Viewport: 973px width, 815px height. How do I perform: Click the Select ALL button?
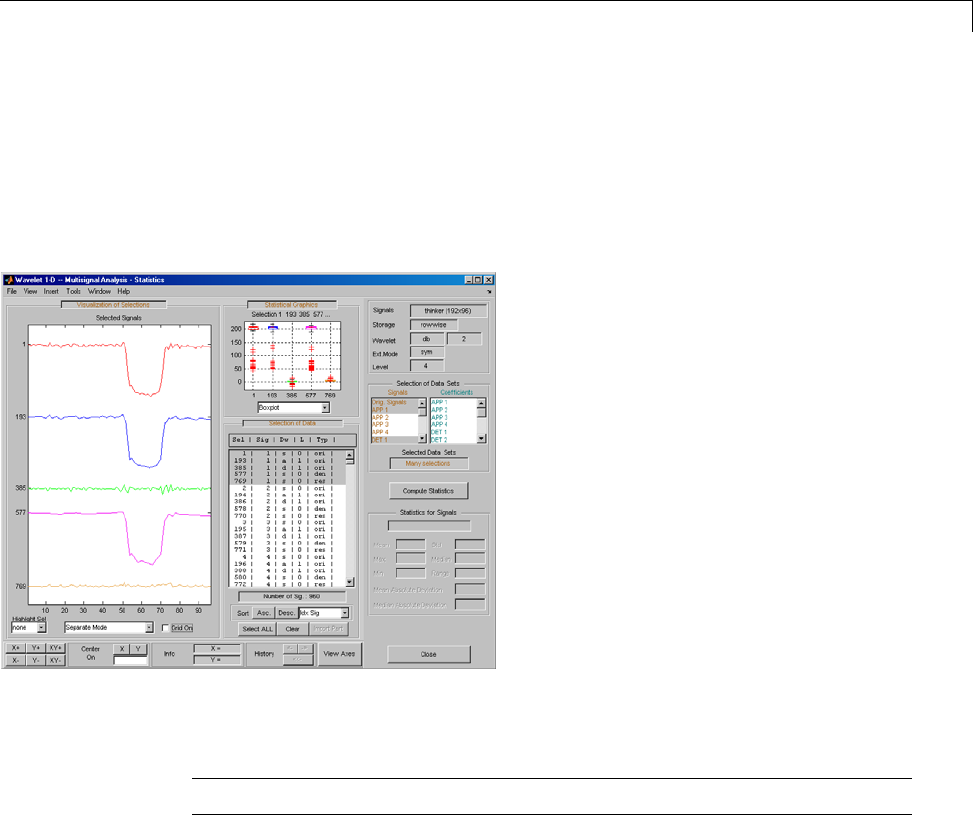click(258, 629)
